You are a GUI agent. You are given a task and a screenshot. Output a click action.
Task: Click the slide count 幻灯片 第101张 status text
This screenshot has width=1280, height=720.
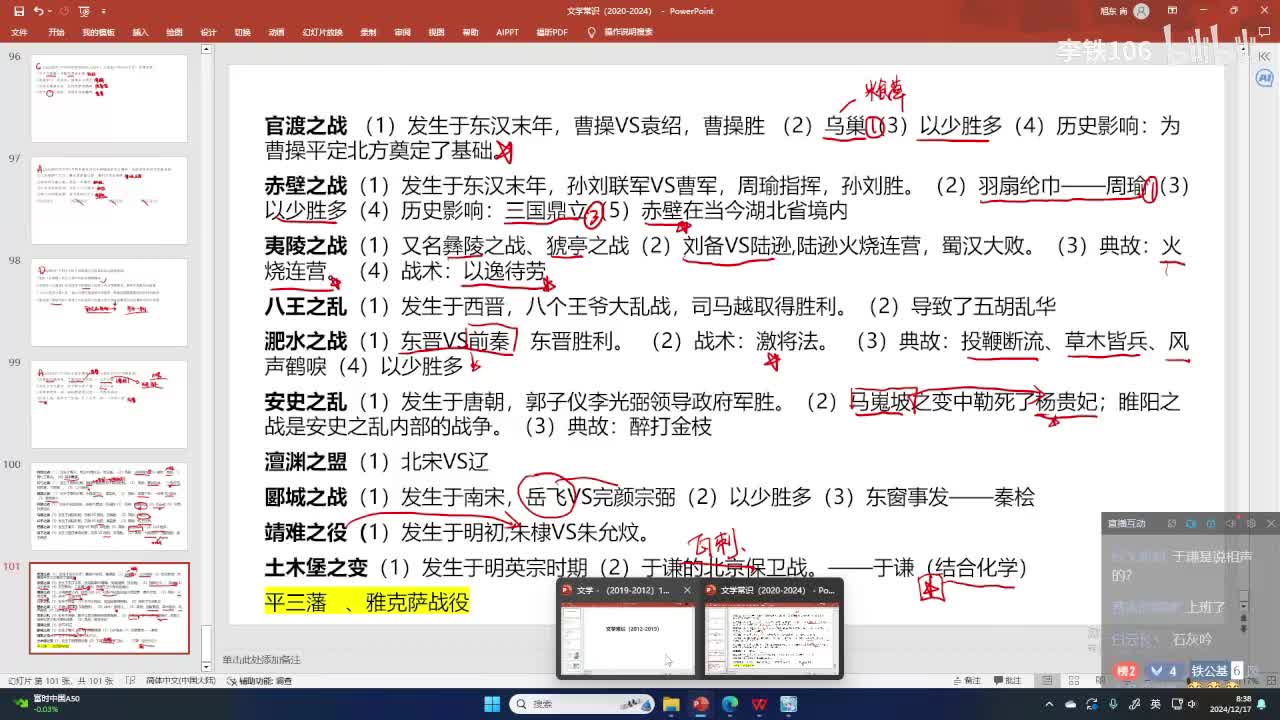pyautogui.click(x=60, y=680)
